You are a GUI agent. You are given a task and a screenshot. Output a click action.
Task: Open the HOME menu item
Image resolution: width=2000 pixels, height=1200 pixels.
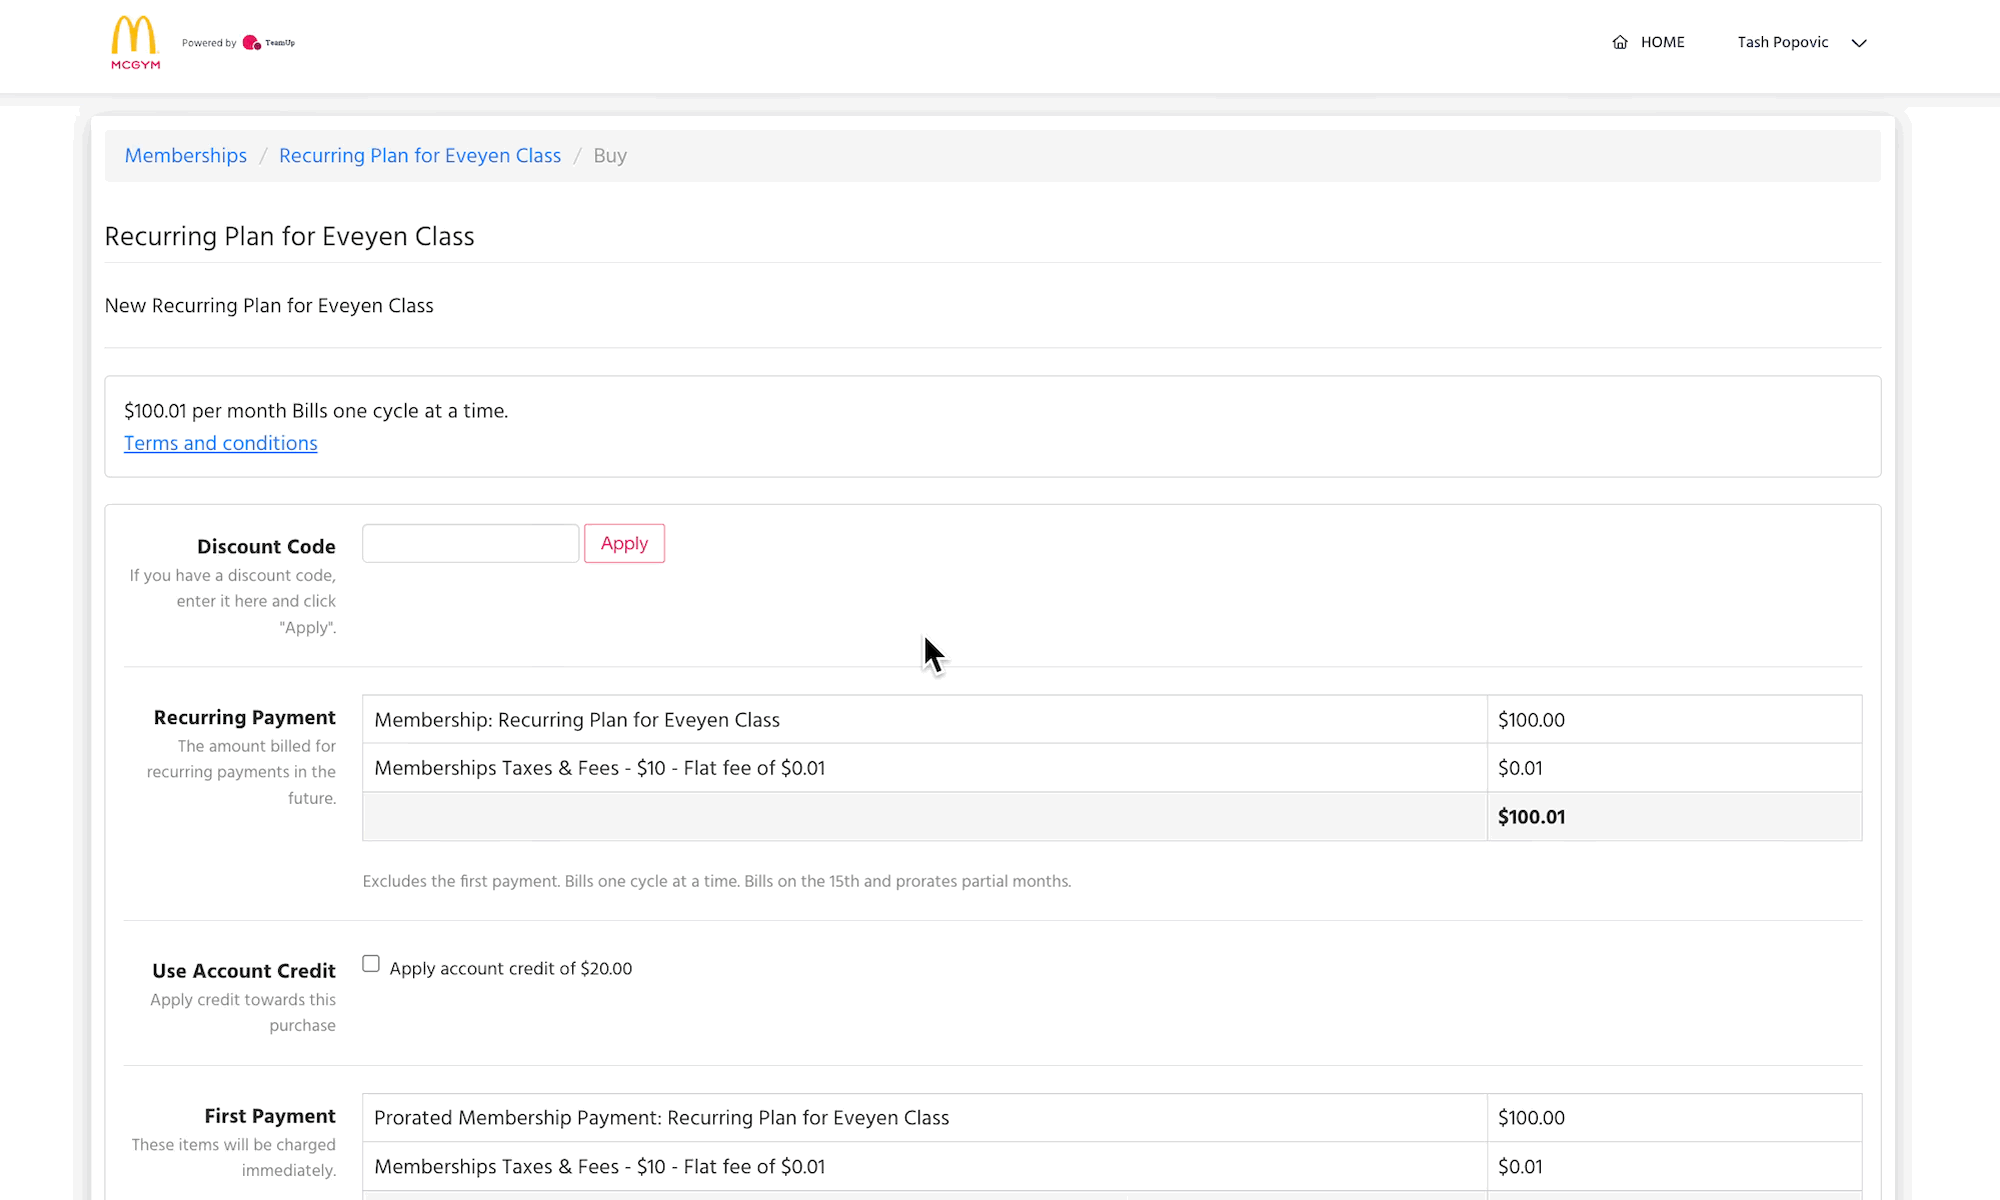[1662, 42]
